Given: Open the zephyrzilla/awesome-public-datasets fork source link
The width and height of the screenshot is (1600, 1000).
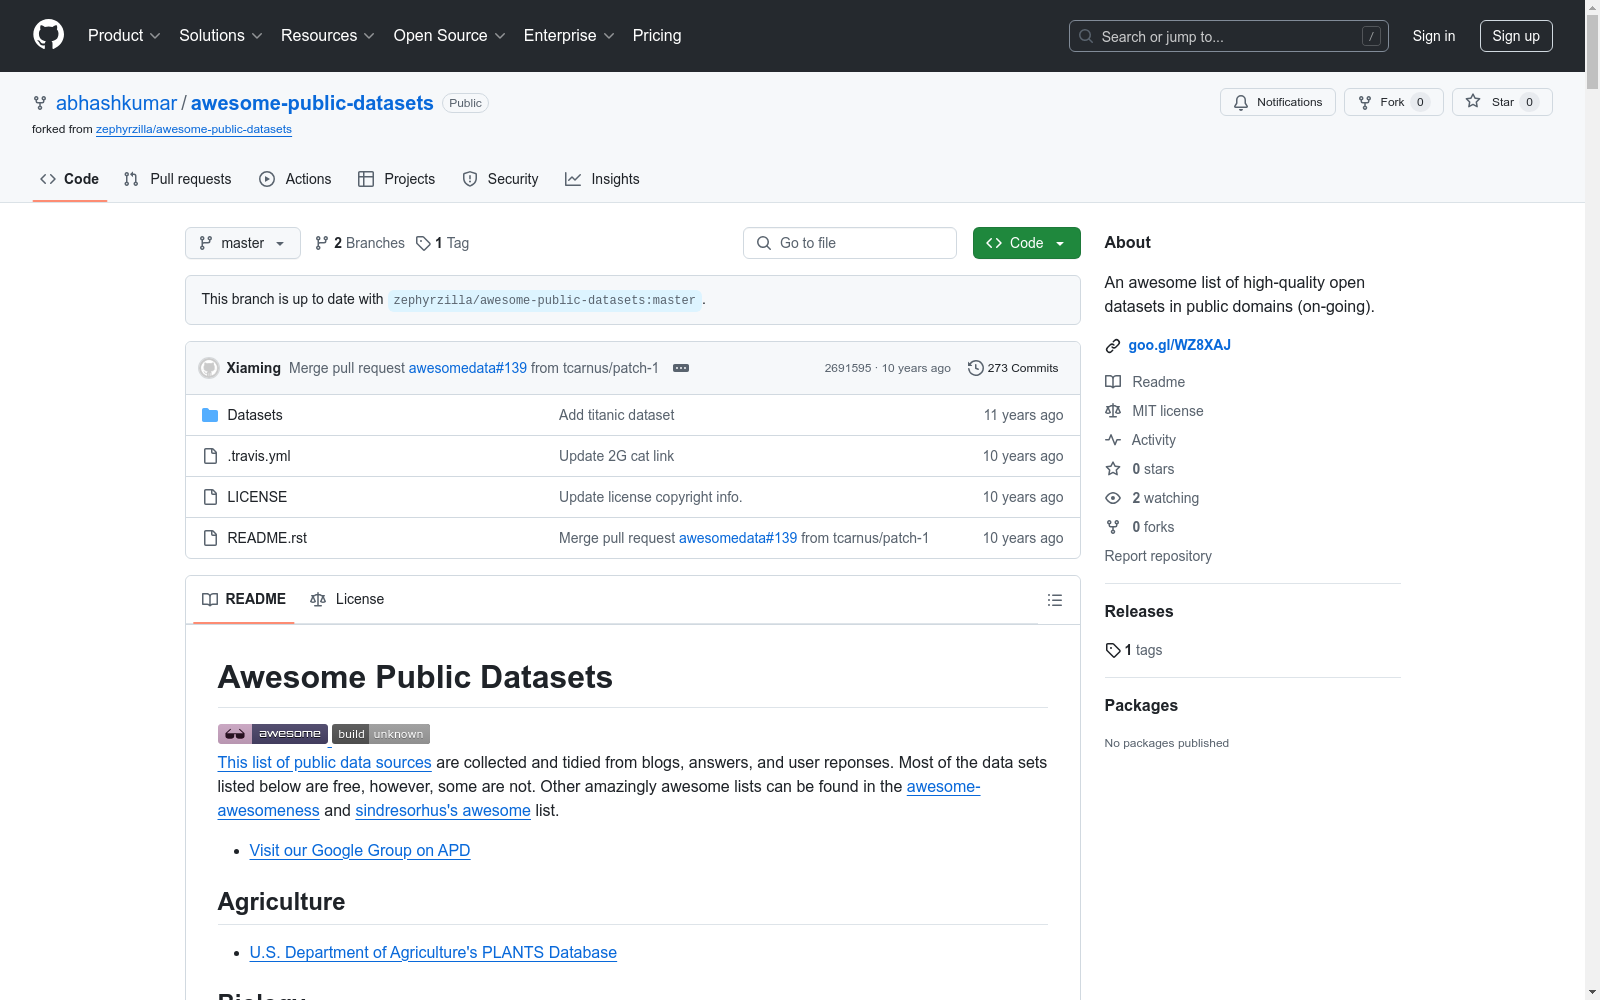Looking at the screenshot, I should [x=194, y=129].
